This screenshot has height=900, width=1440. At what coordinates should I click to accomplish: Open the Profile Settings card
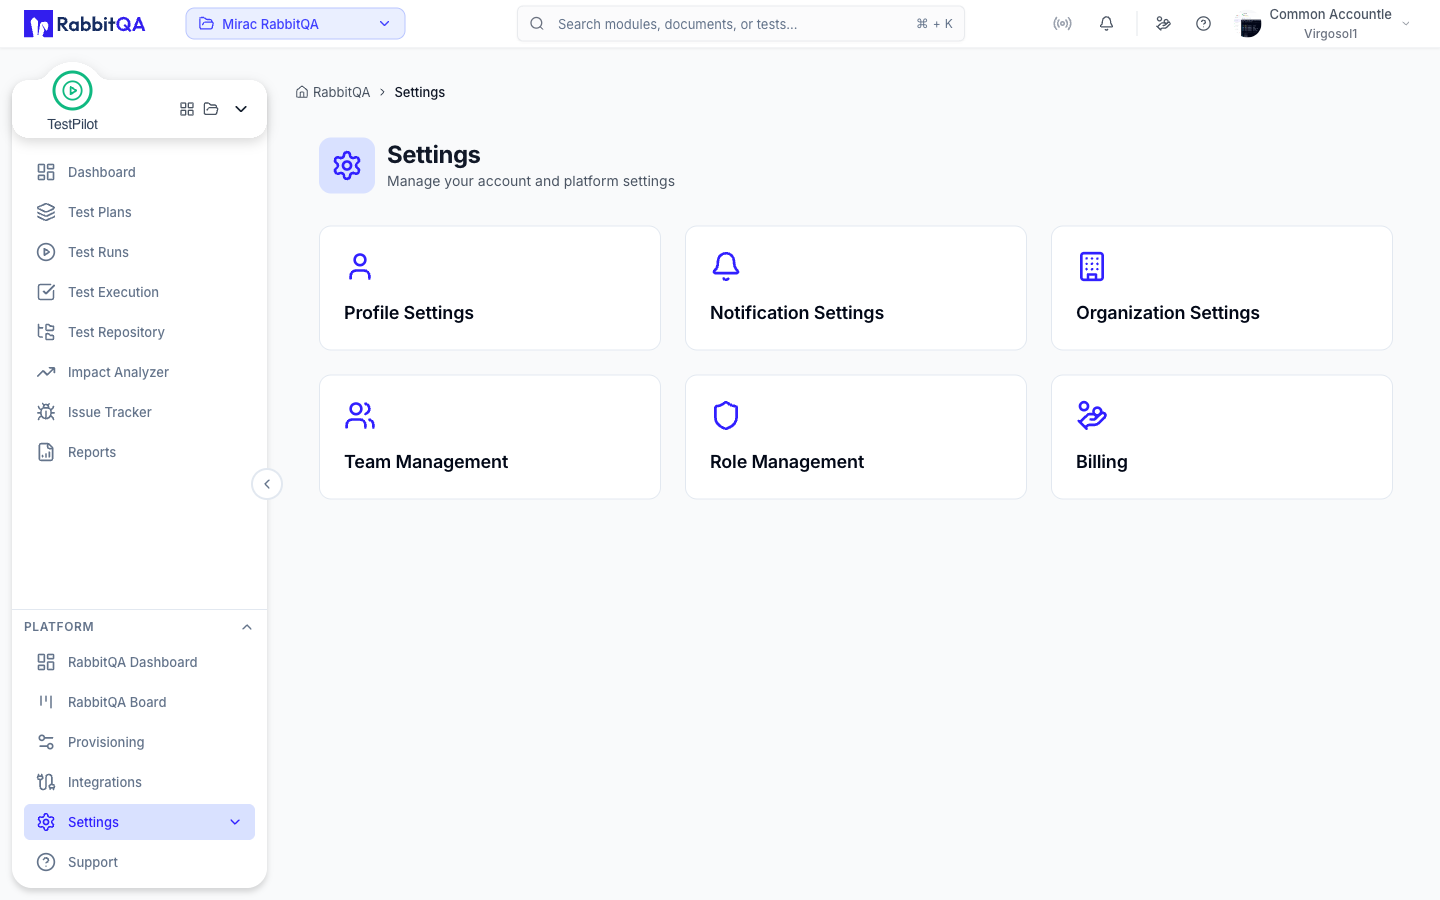(490, 288)
